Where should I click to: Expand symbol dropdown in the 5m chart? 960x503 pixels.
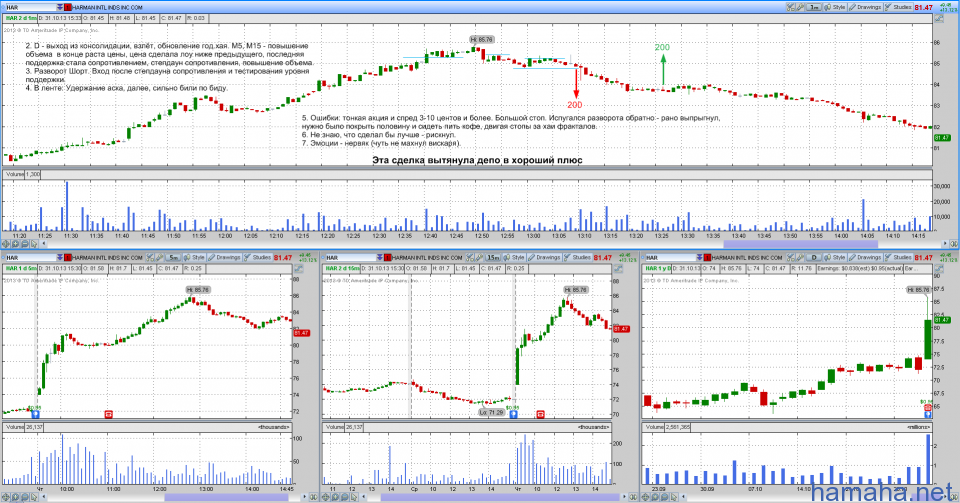tap(60, 258)
